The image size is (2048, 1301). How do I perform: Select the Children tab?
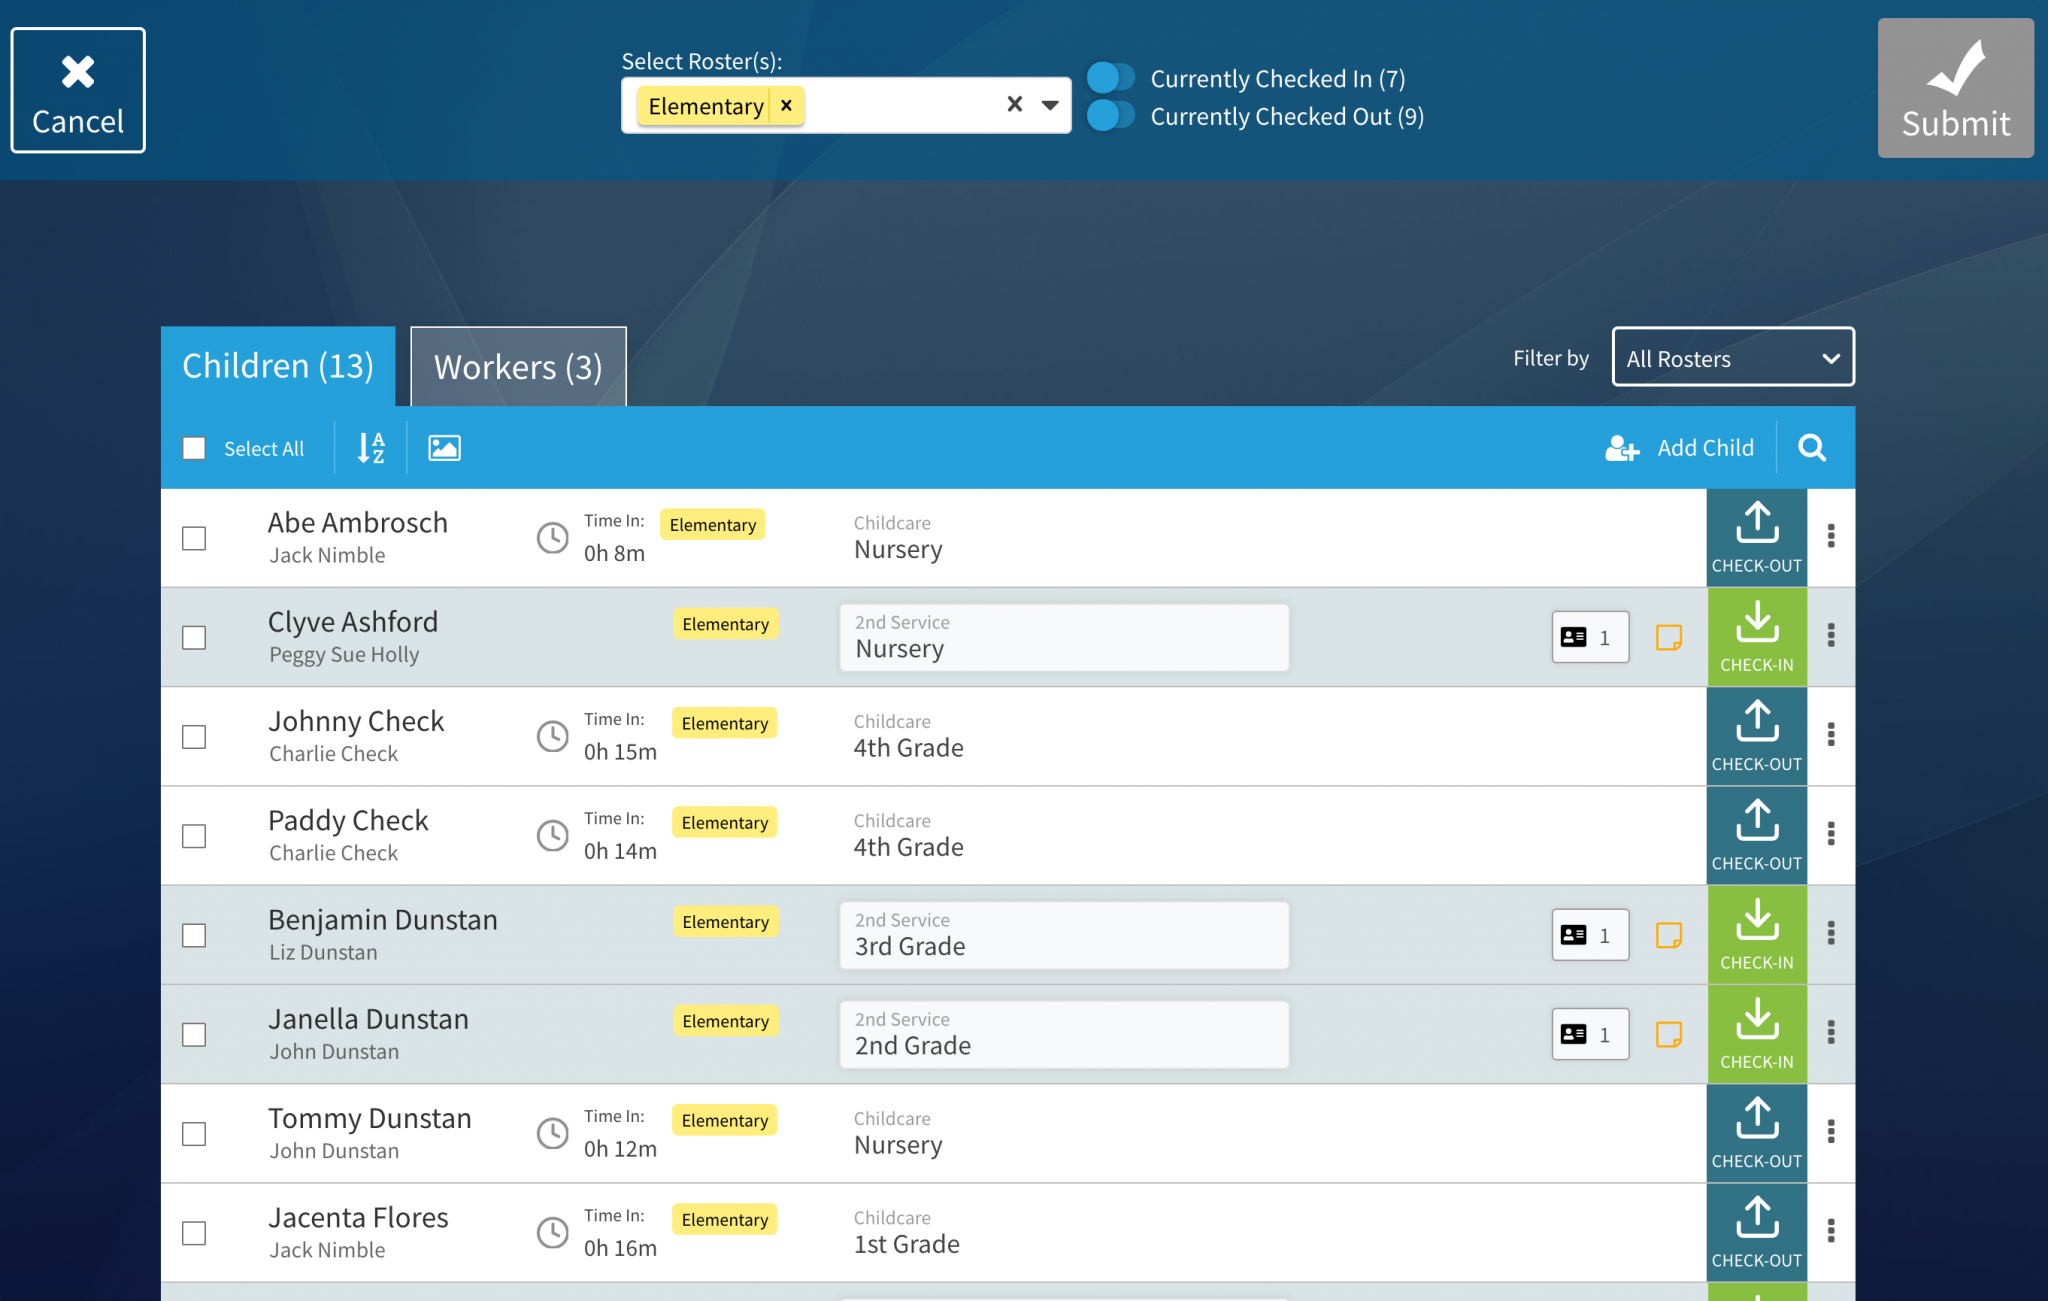point(277,365)
